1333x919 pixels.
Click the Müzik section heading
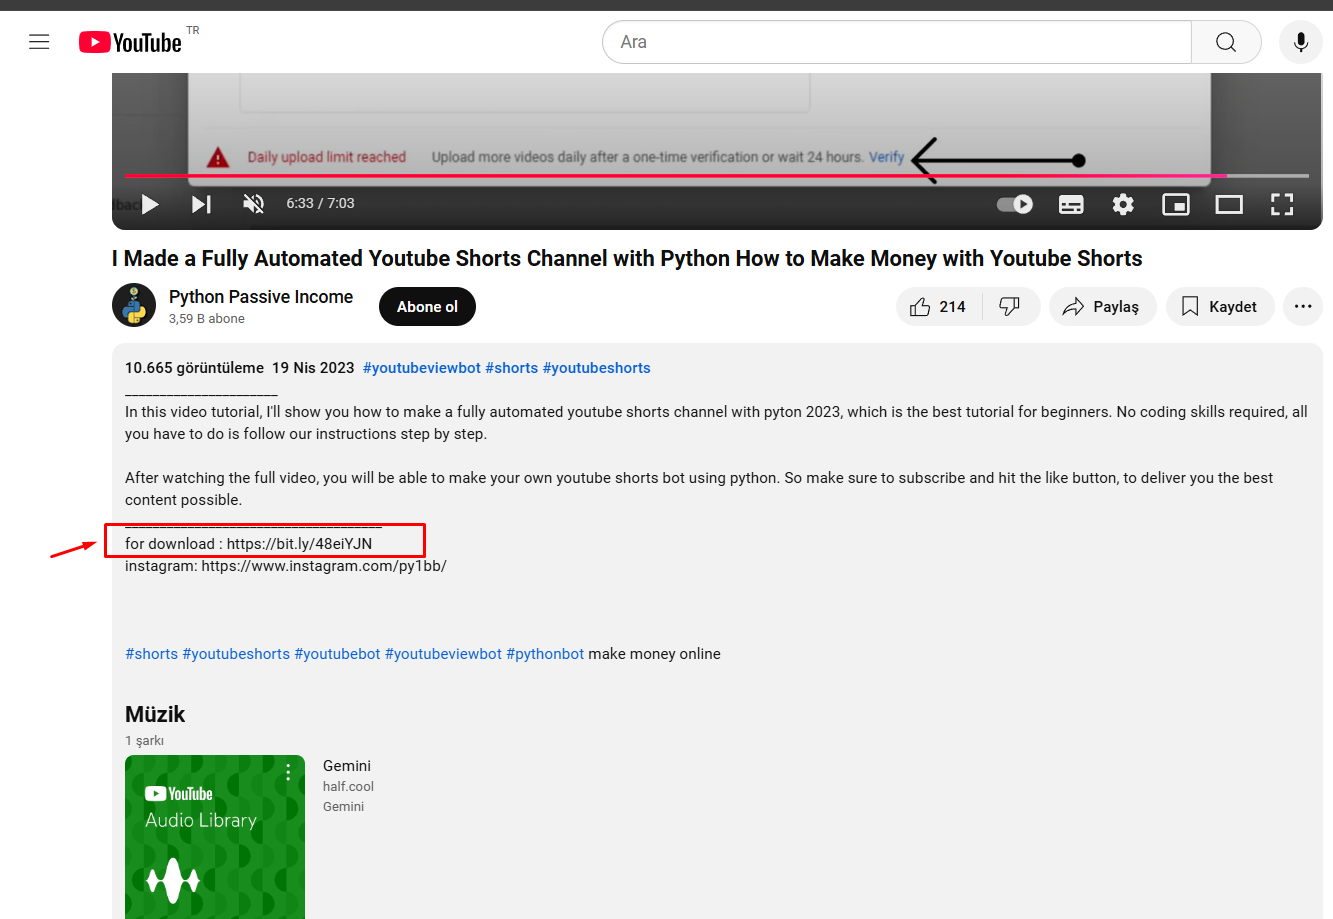click(155, 714)
